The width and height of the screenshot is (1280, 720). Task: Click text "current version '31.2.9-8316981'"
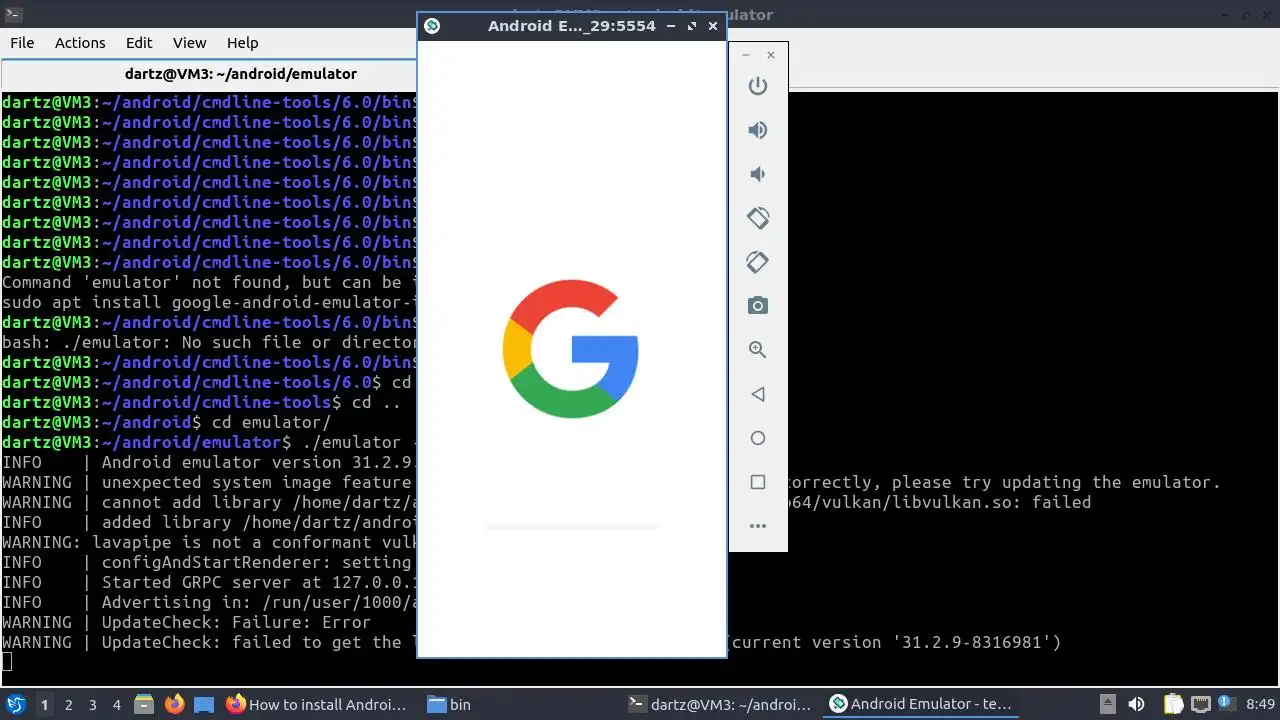(895, 642)
